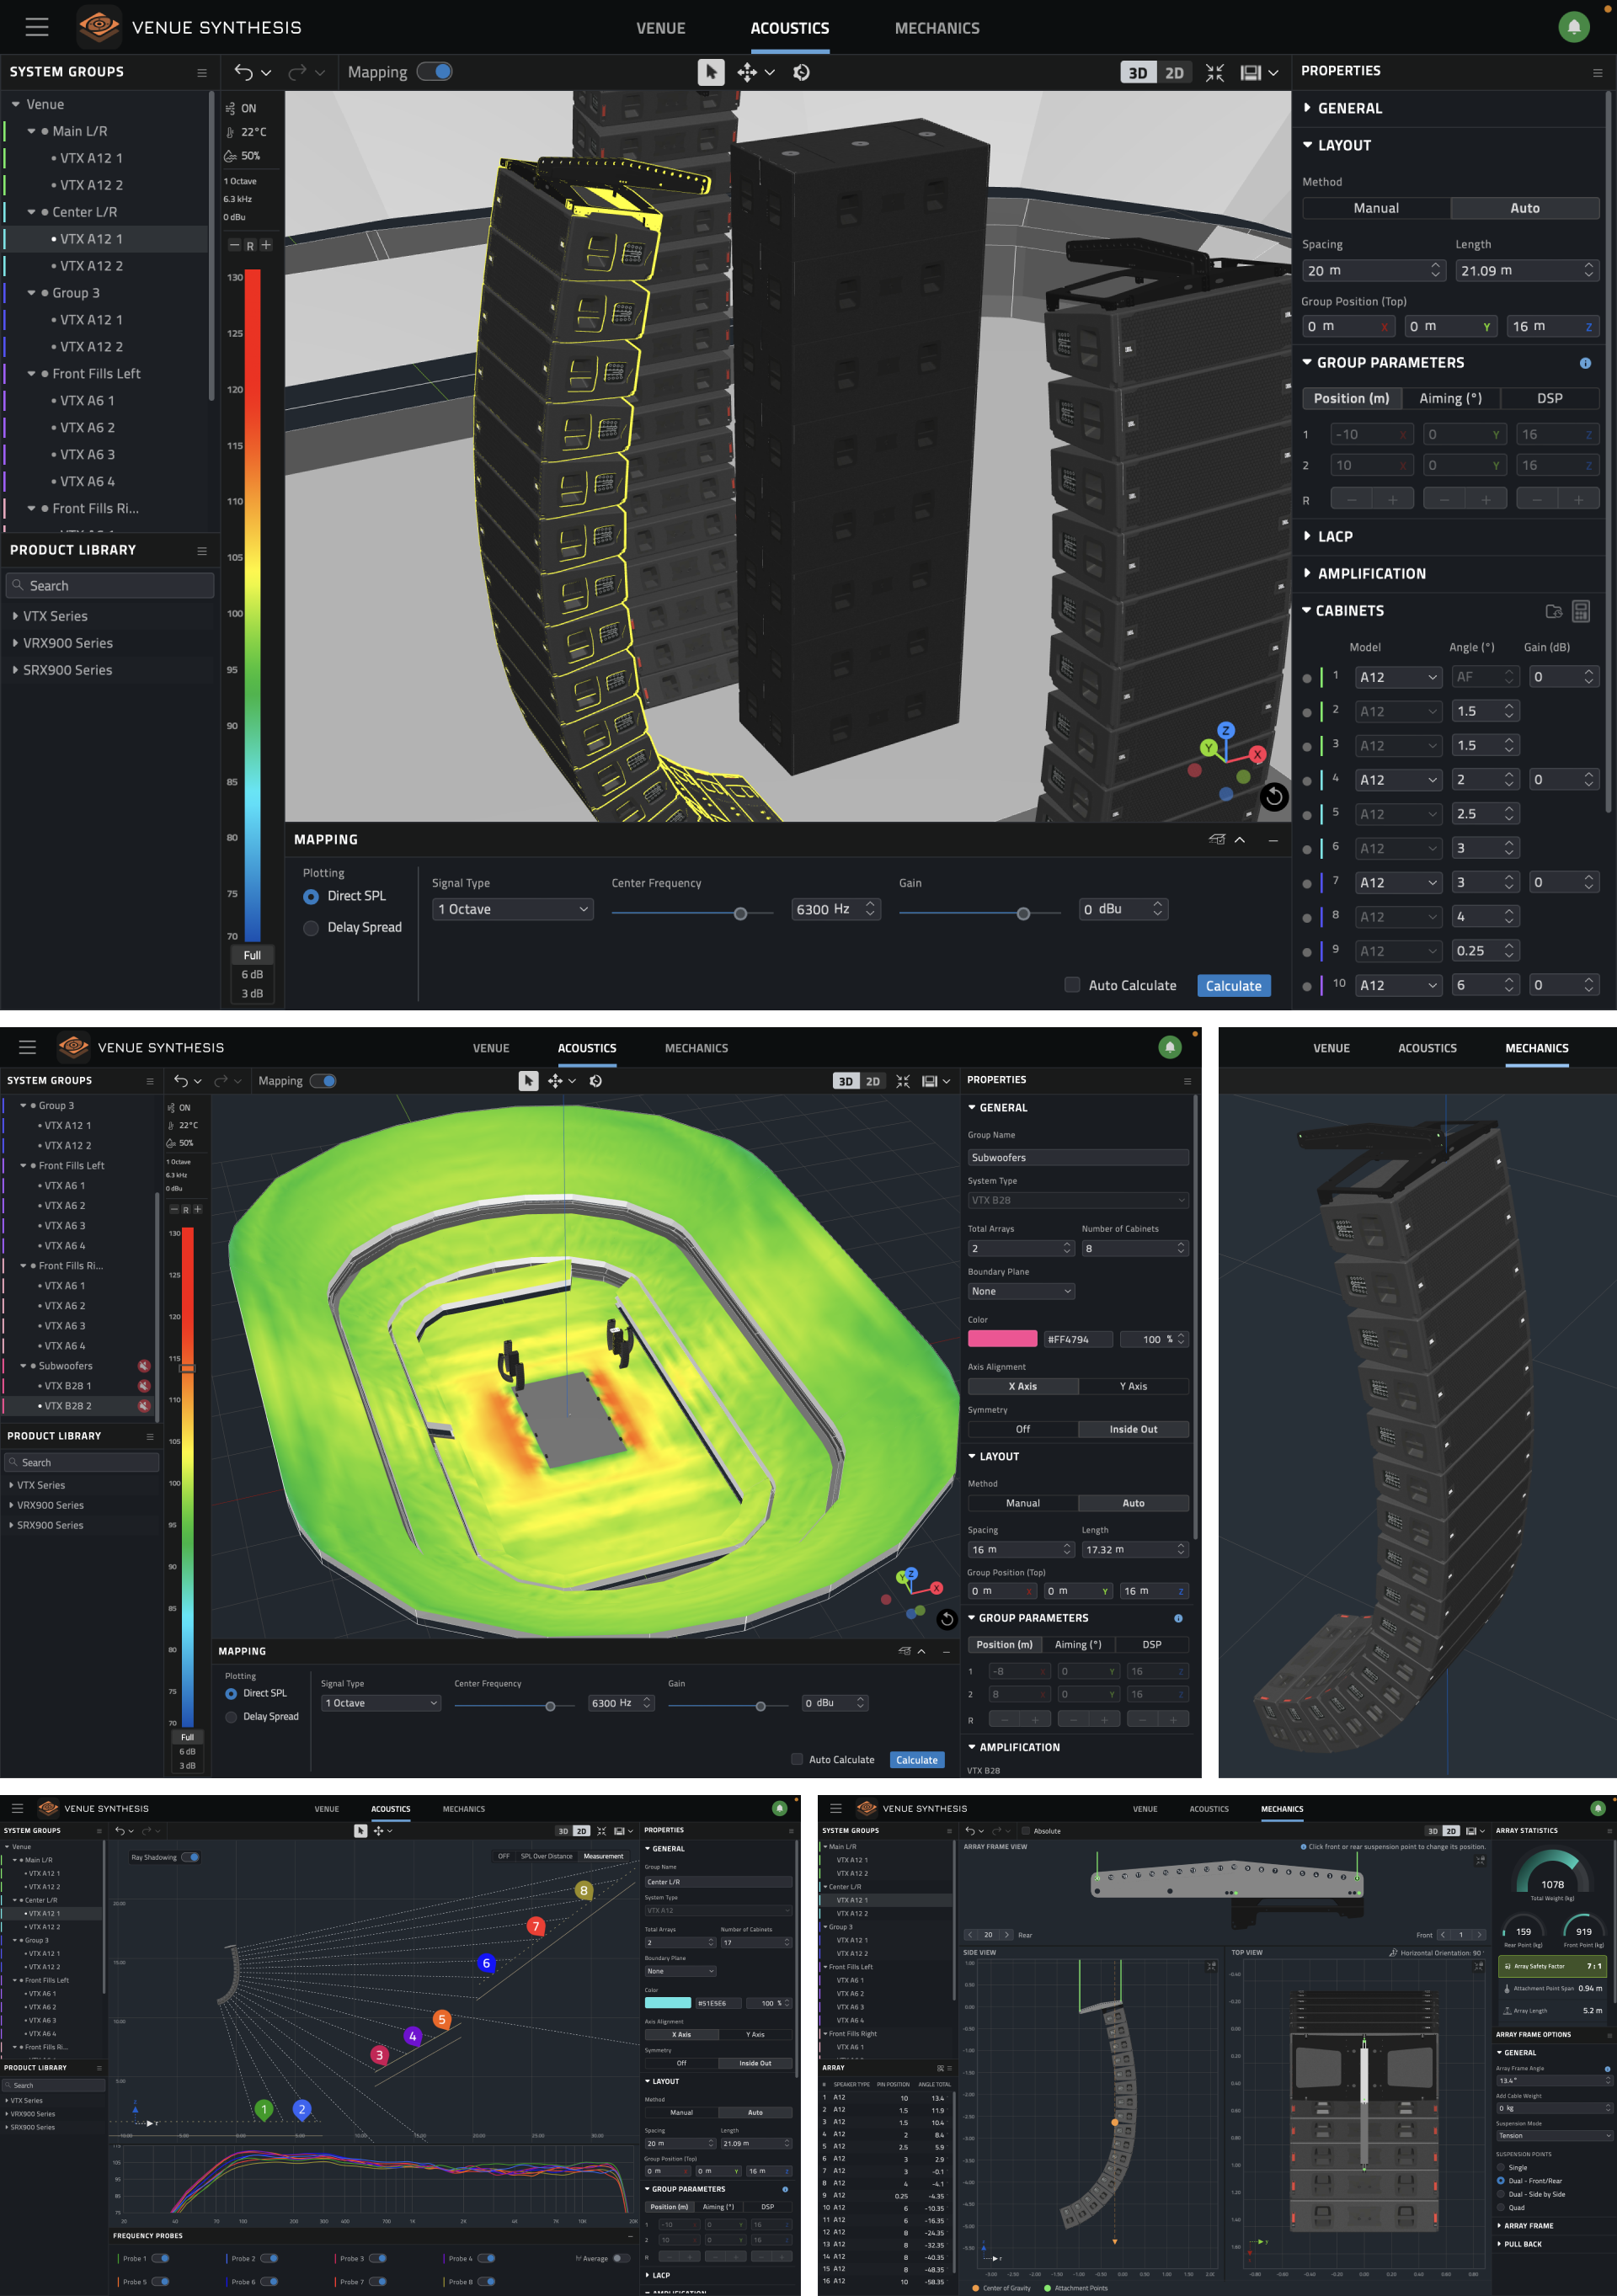Click undo arrow in top toolbar
Viewport: 1617px width, 2296px height.
point(243,72)
